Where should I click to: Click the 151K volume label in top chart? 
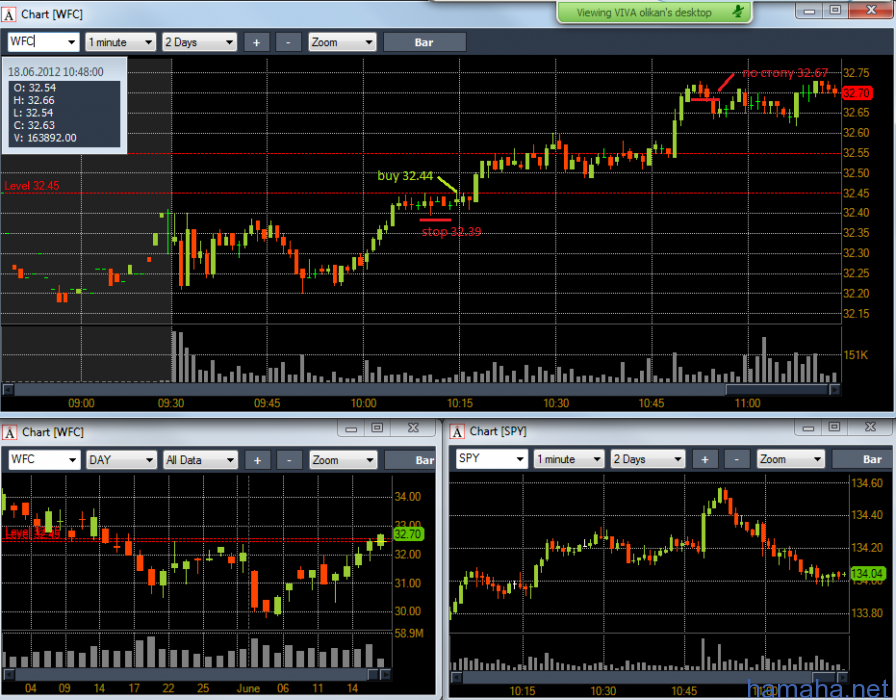(x=855, y=355)
